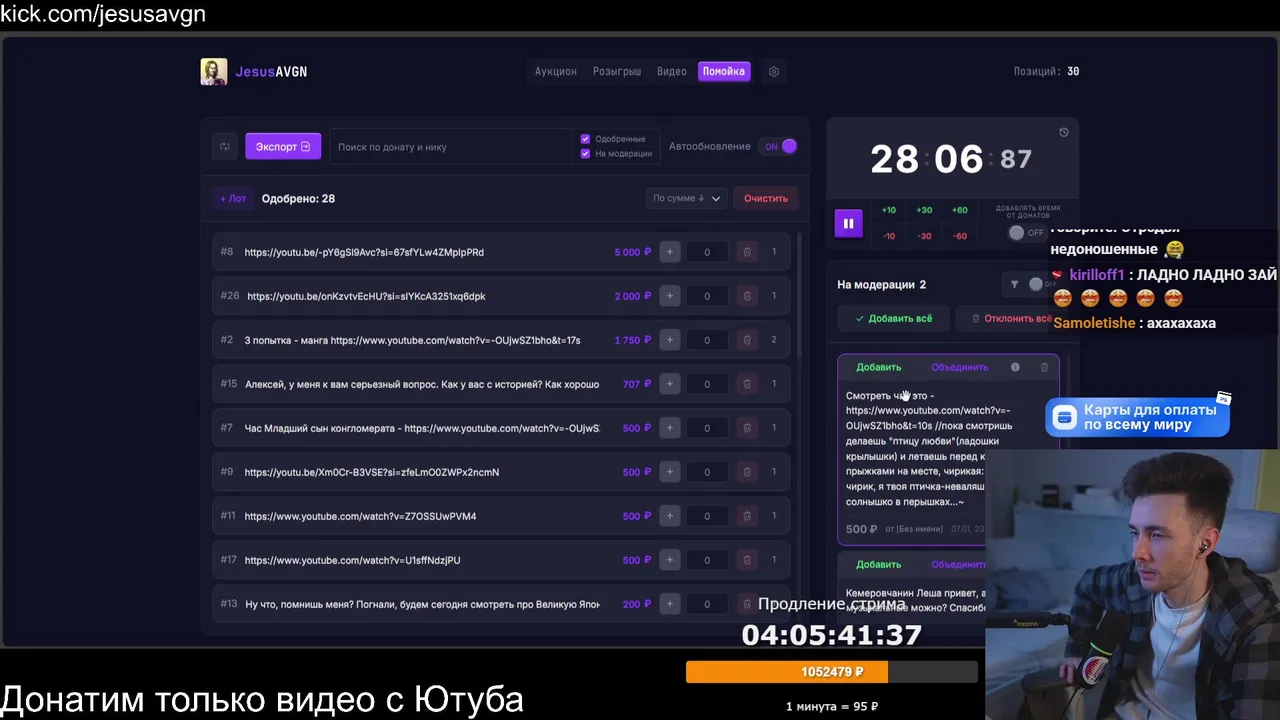Click the lot #9 youtu.be link text
Screen dimensions: 1280x720
coord(372,472)
